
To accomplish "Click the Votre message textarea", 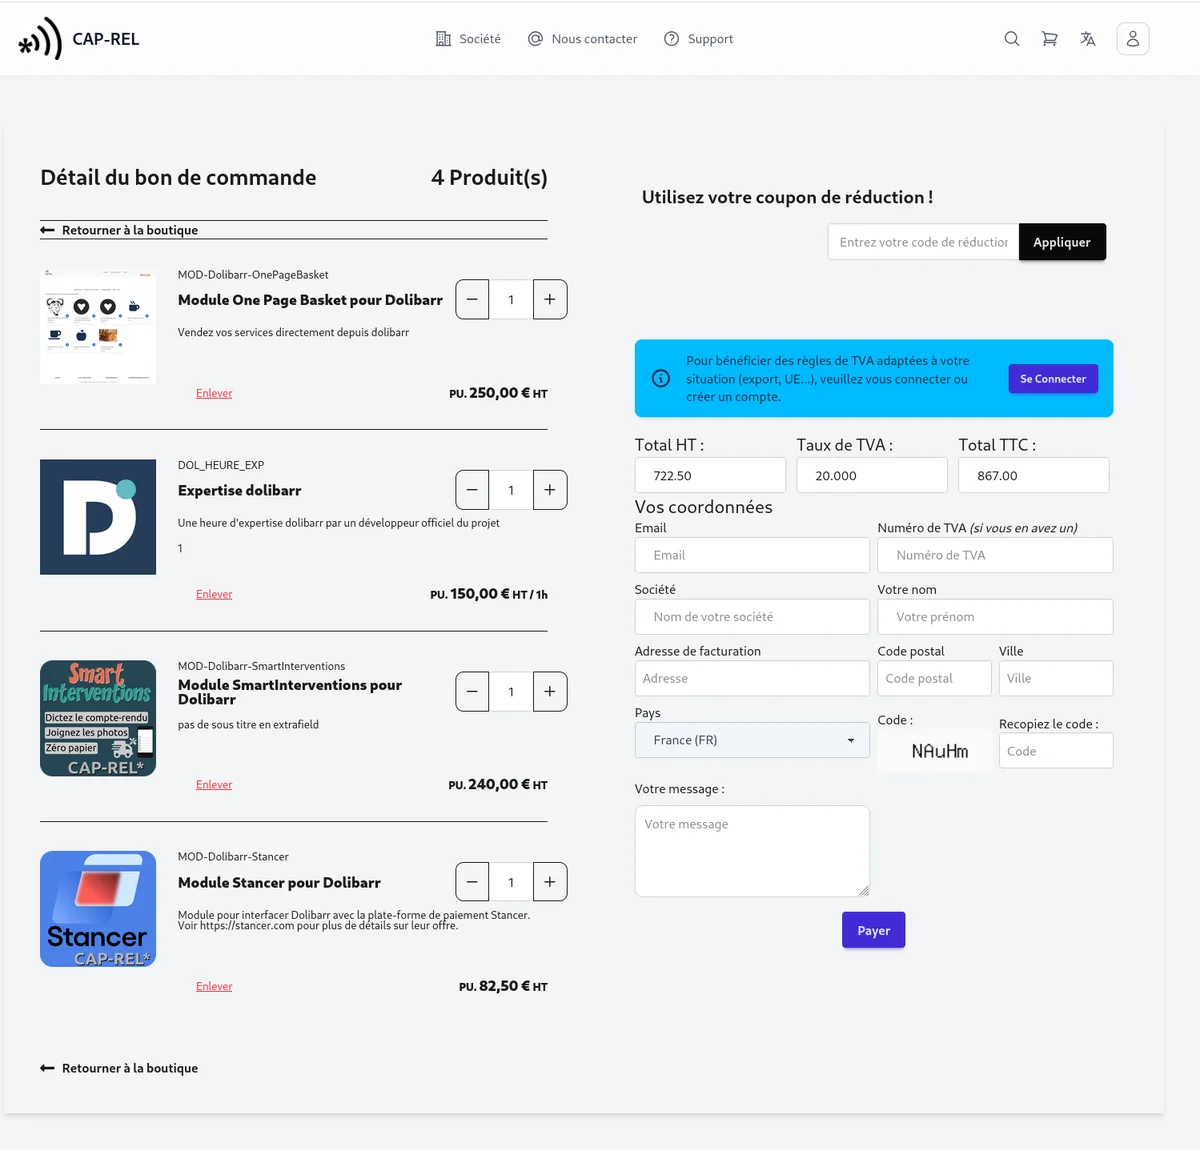I will click(752, 851).
